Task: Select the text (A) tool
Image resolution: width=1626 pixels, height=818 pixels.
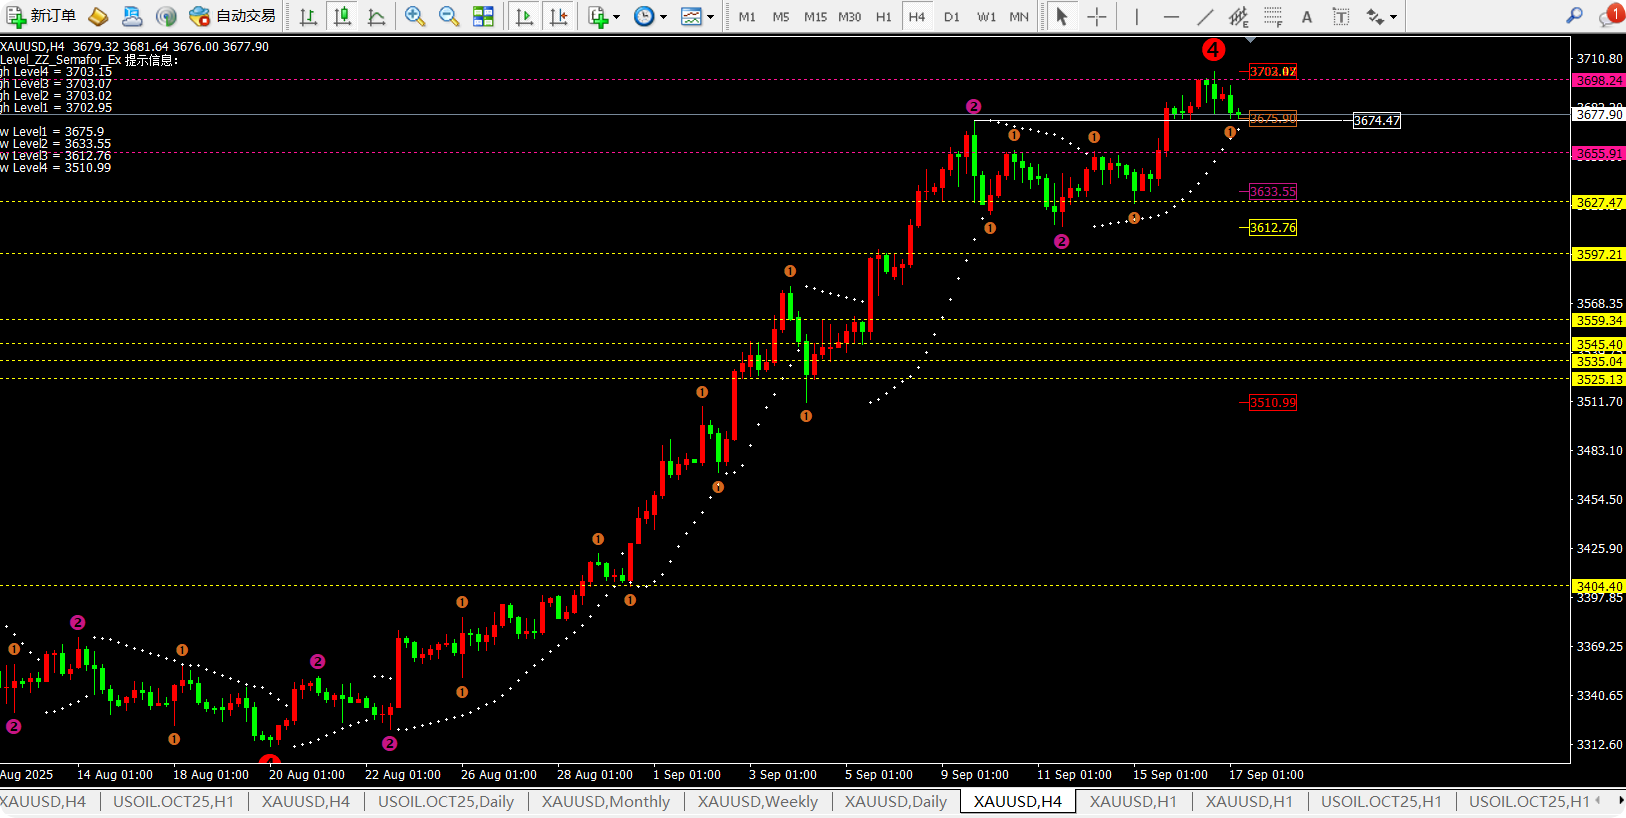Action: pyautogui.click(x=1307, y=16)
